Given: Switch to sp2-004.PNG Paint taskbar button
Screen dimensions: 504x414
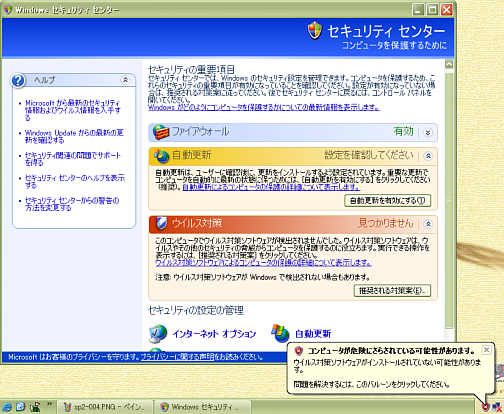Looking at the screenshot, I should [x=105, y=407].
